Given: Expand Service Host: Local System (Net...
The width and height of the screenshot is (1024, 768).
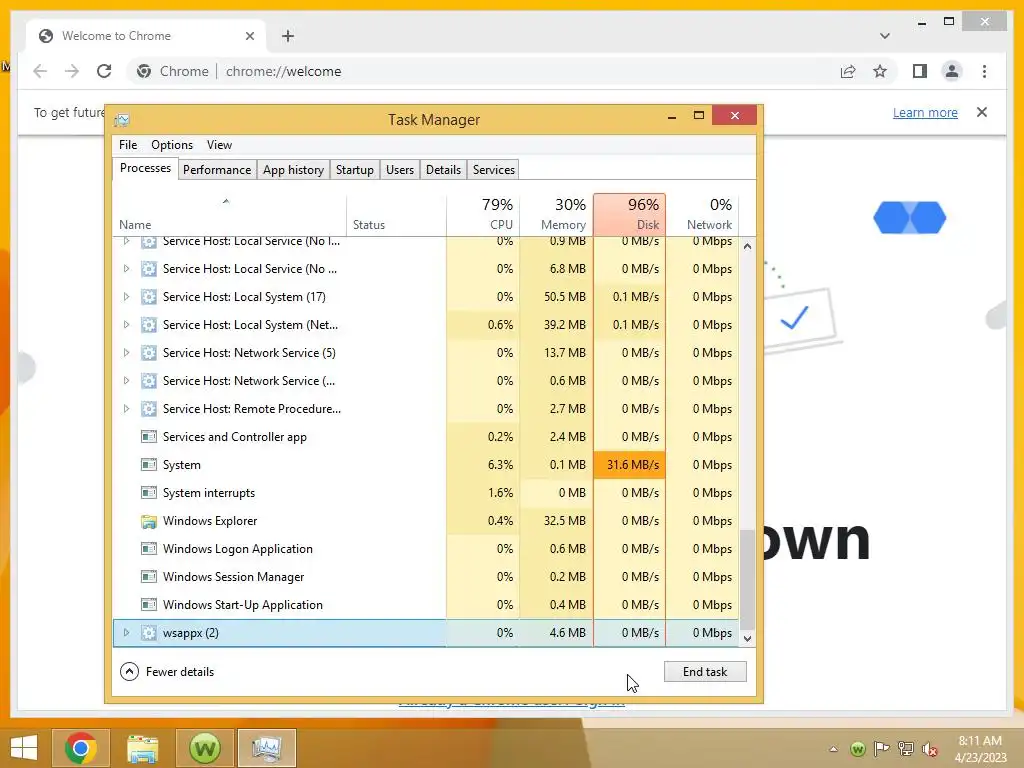Looking at the screenshot, I should pos(126,325).
